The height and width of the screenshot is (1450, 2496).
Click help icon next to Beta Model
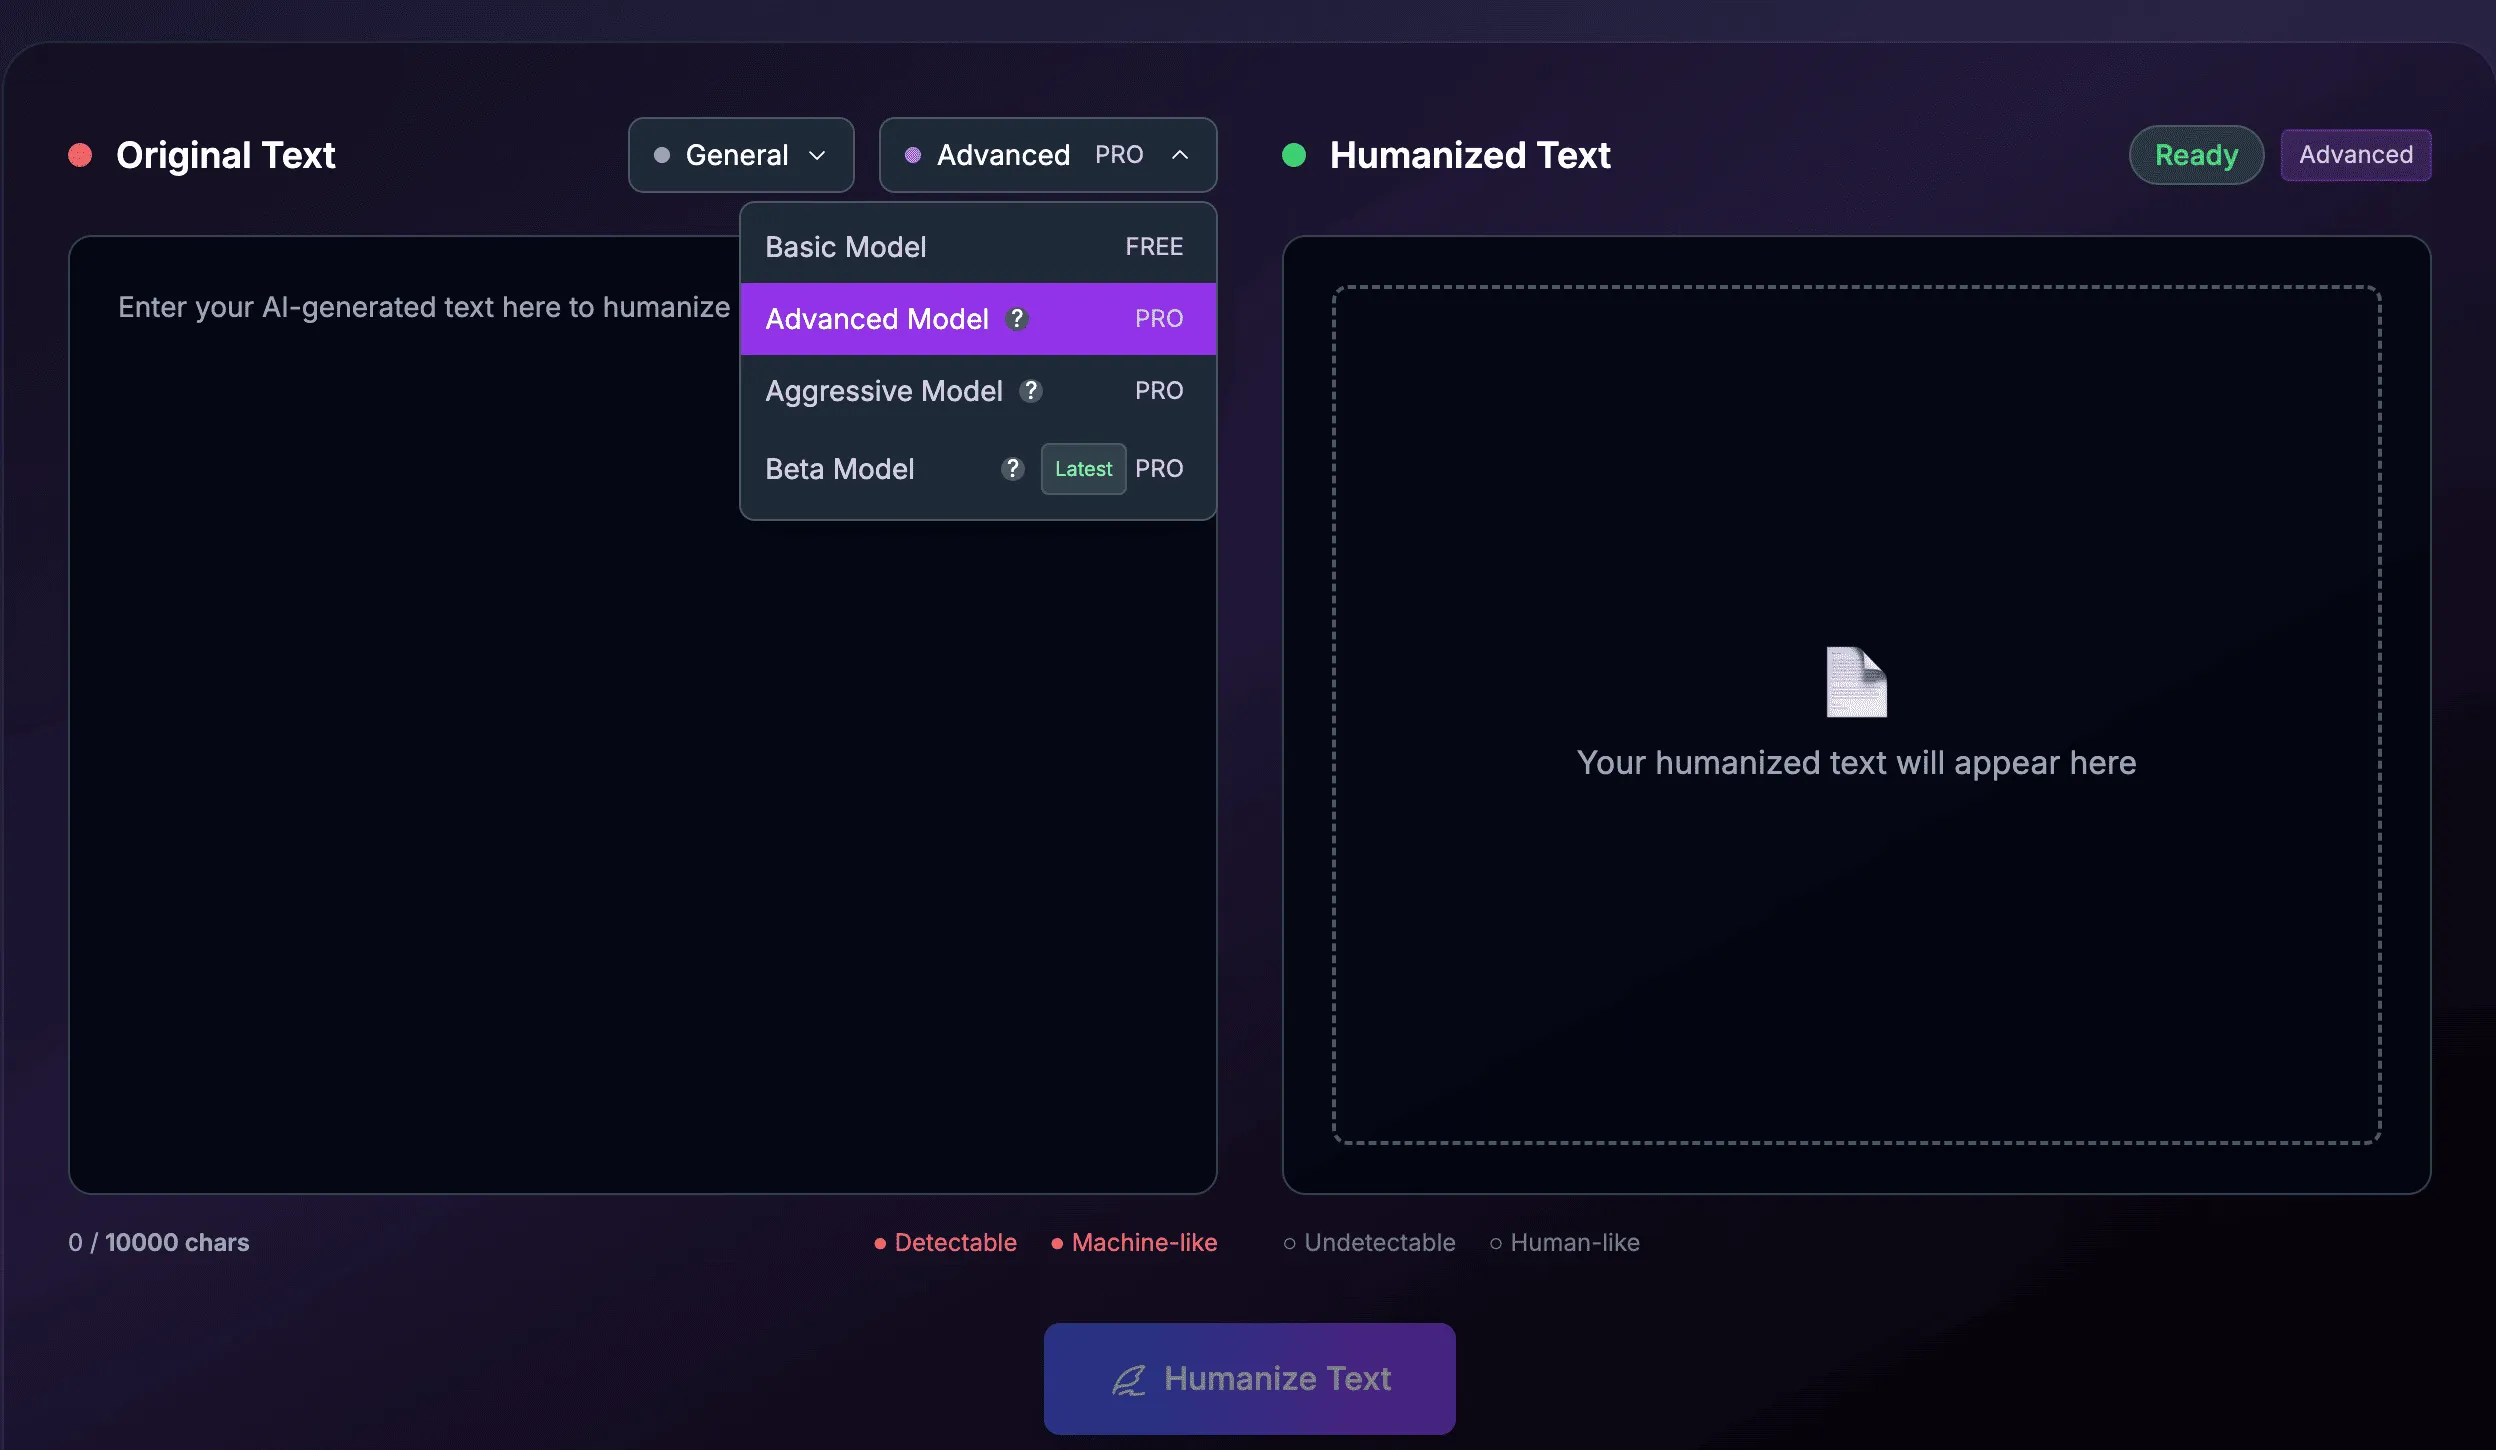(1013, 469)
